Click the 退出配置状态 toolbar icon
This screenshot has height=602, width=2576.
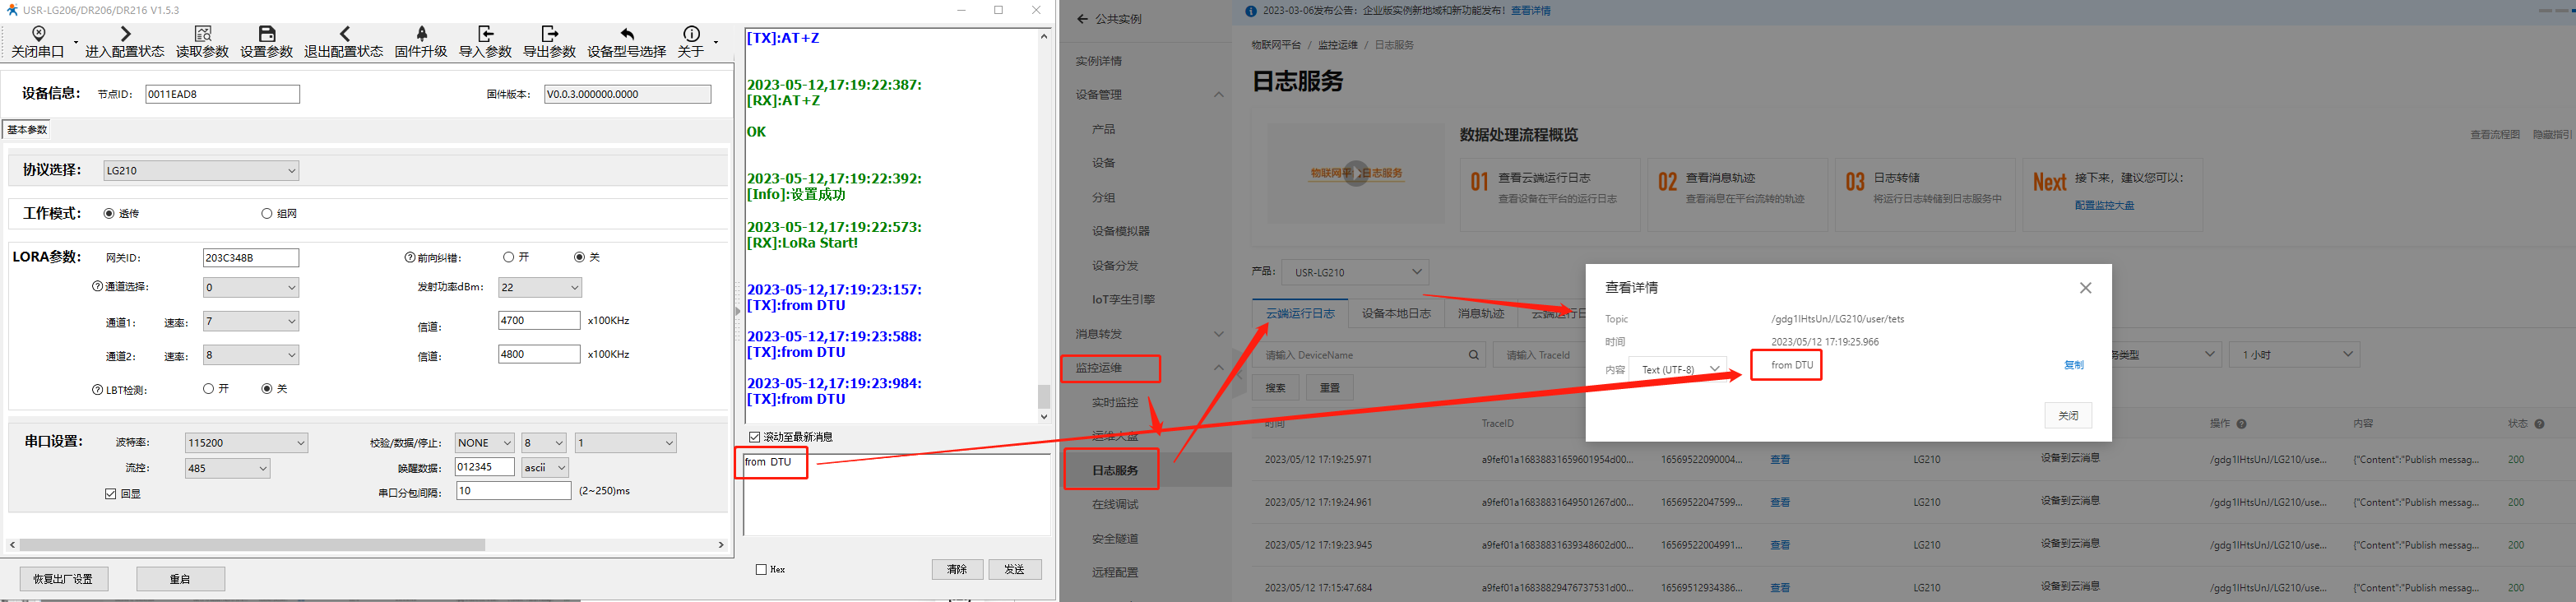344,33
